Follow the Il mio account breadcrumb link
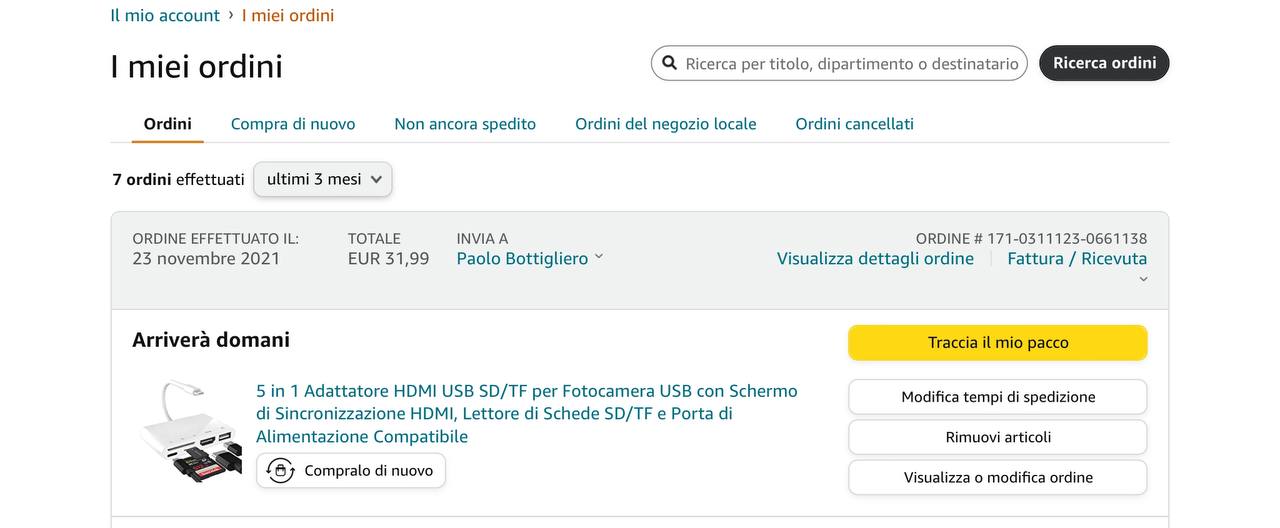Screen dimensions: 1280x528 [x=165, y=15]
